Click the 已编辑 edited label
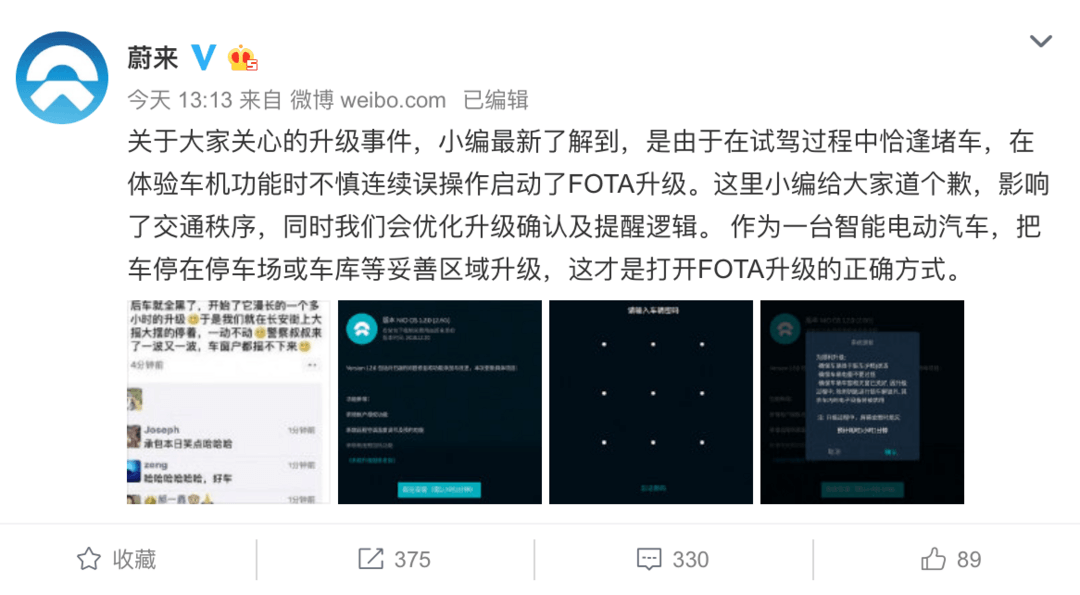The height and width of the screenshot is (595, 1080). (495, 101)
